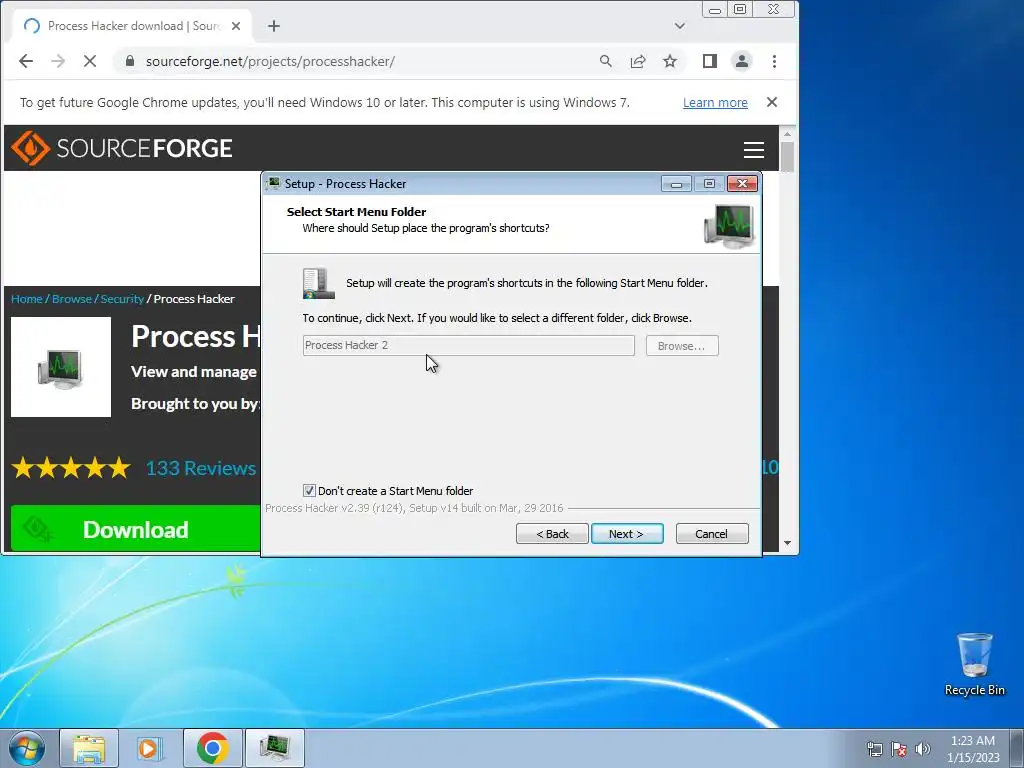Click the SourceForge logo
This screenshot has width=1024, height=768.
pyautogui.click(x=122, y=148)
